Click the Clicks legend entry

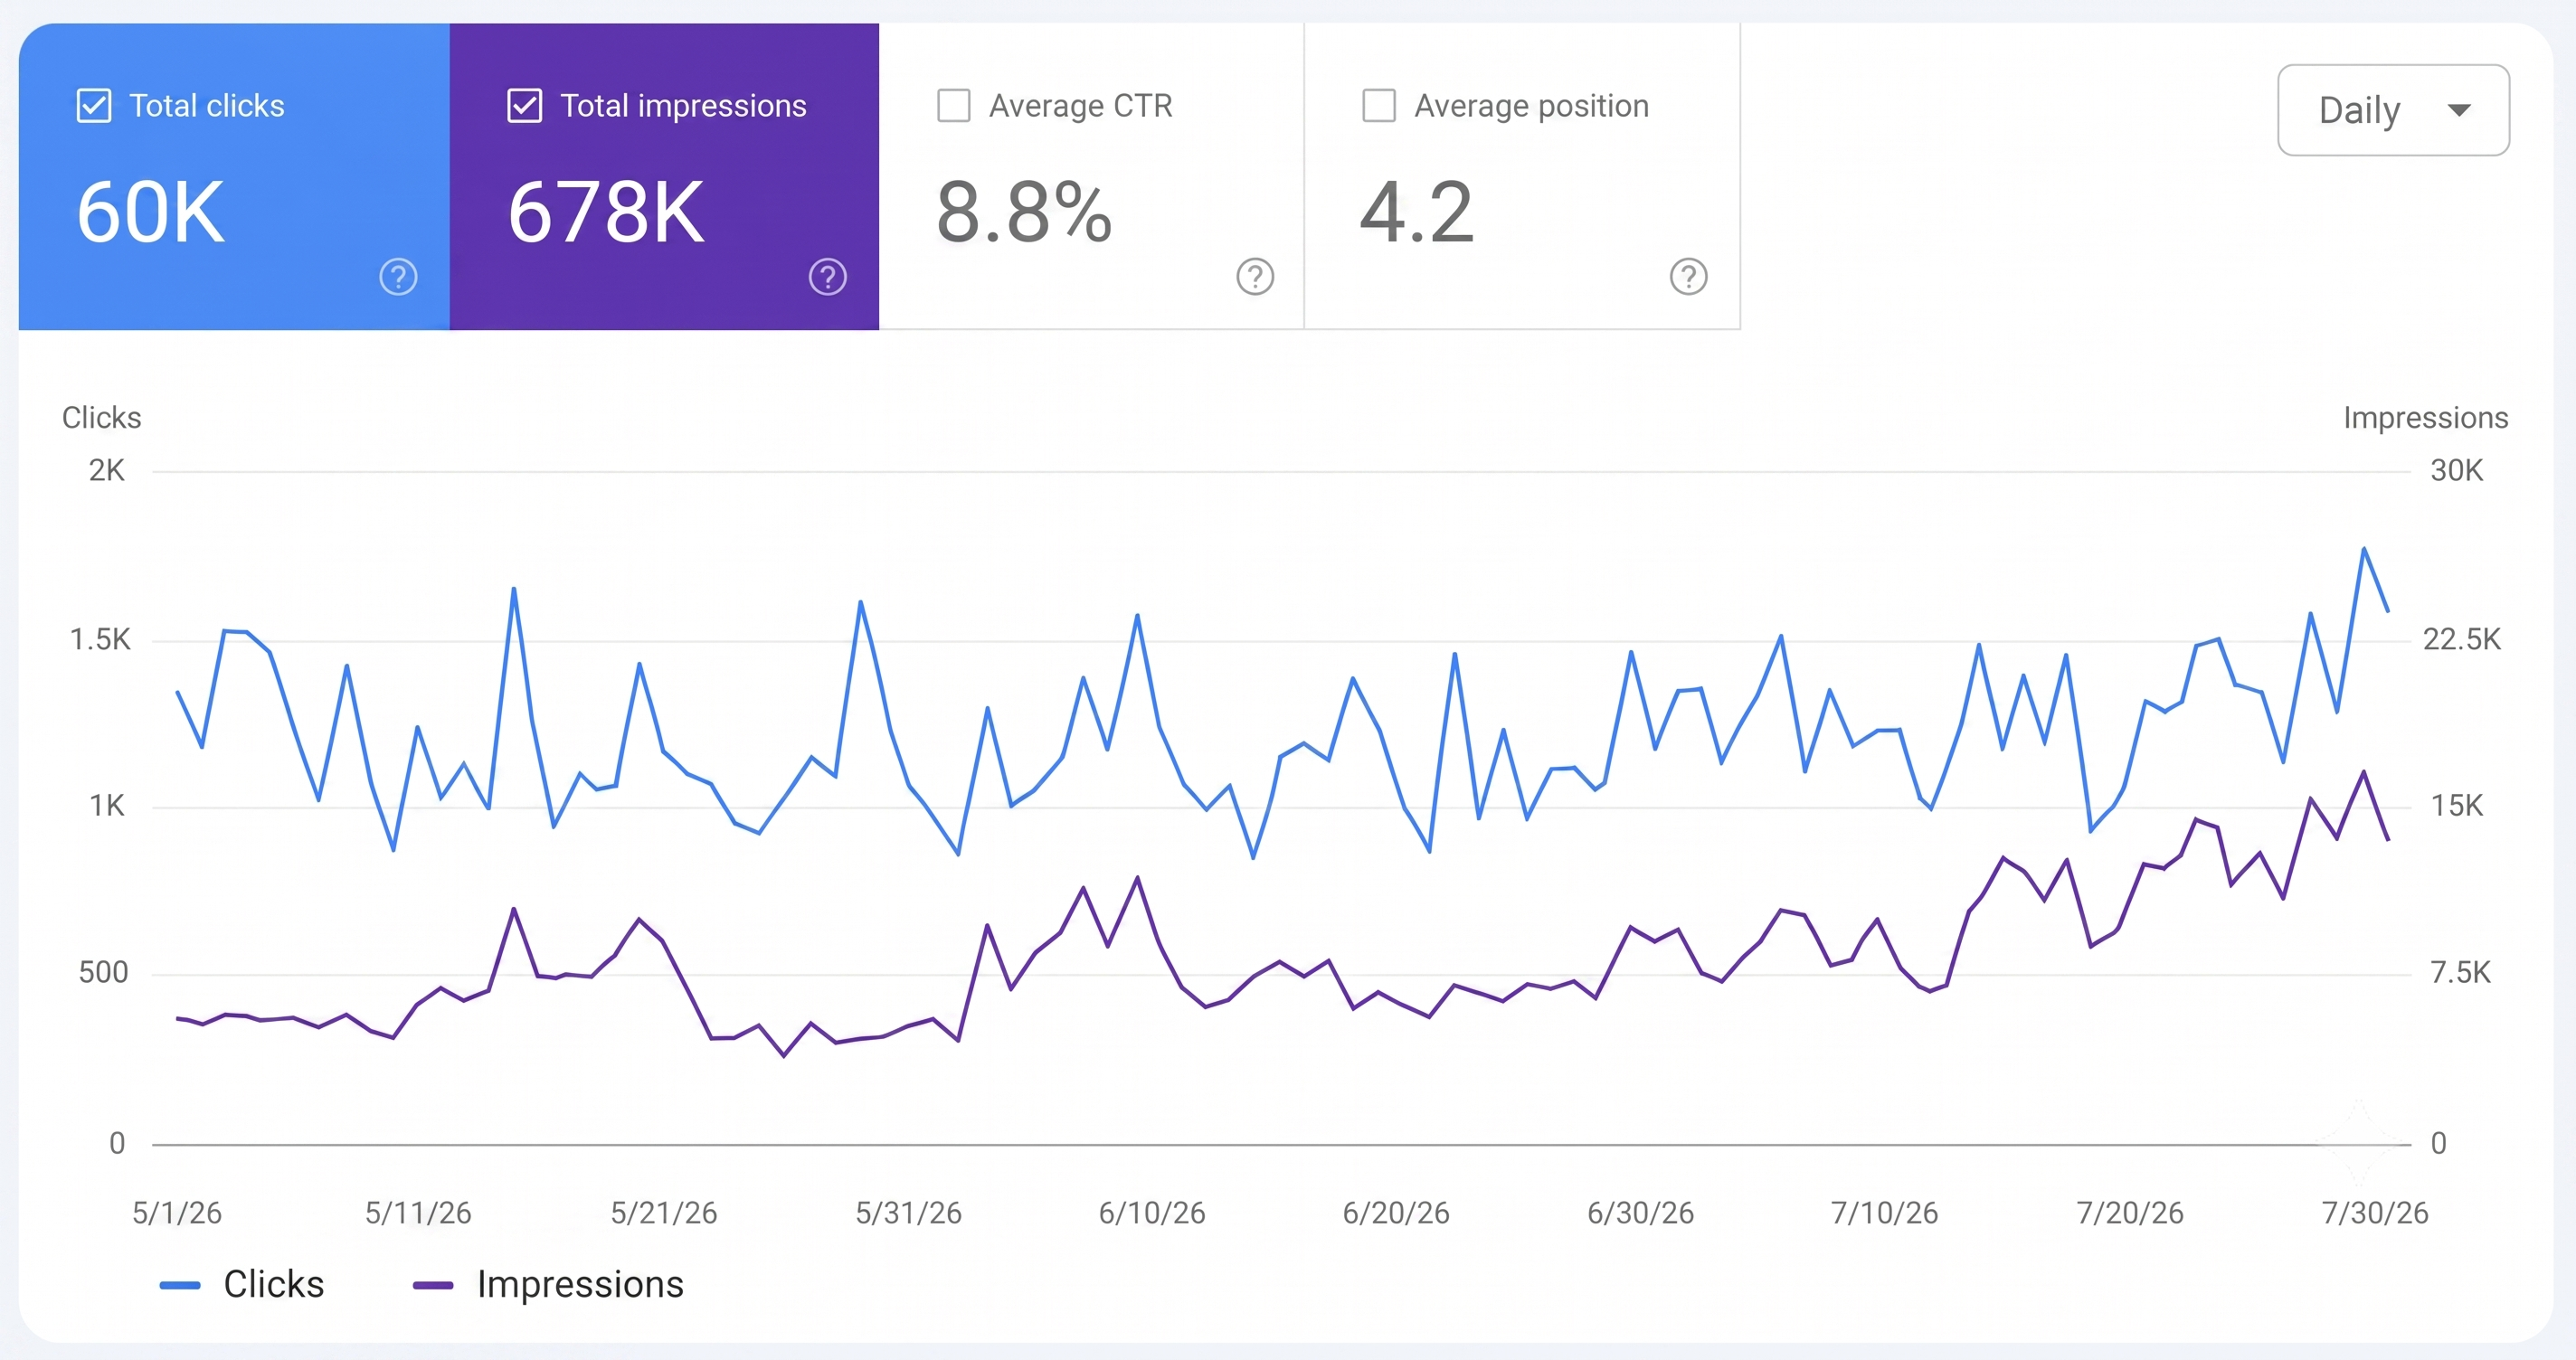coord(242,1284)
